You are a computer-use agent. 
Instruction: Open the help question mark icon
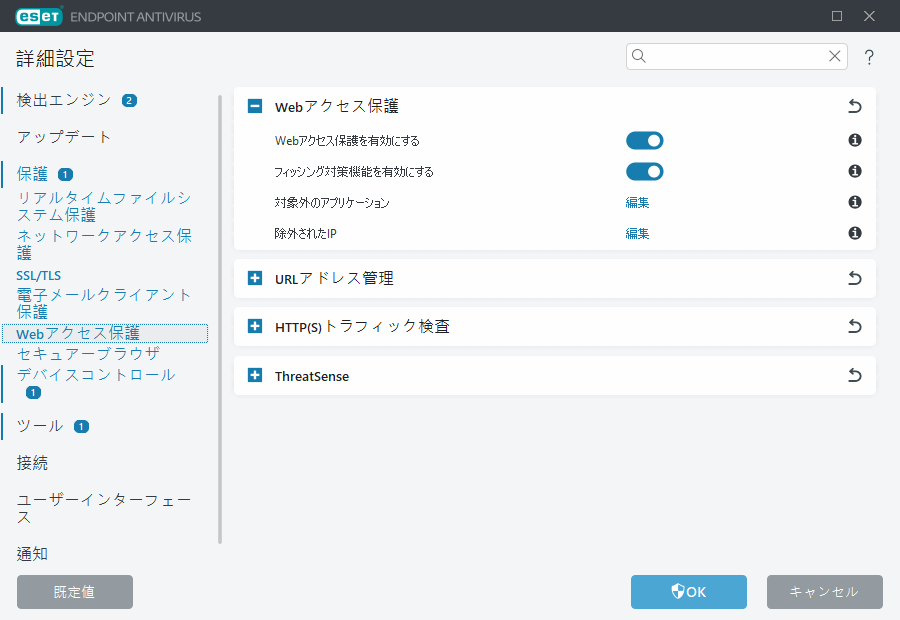[869, 57]
